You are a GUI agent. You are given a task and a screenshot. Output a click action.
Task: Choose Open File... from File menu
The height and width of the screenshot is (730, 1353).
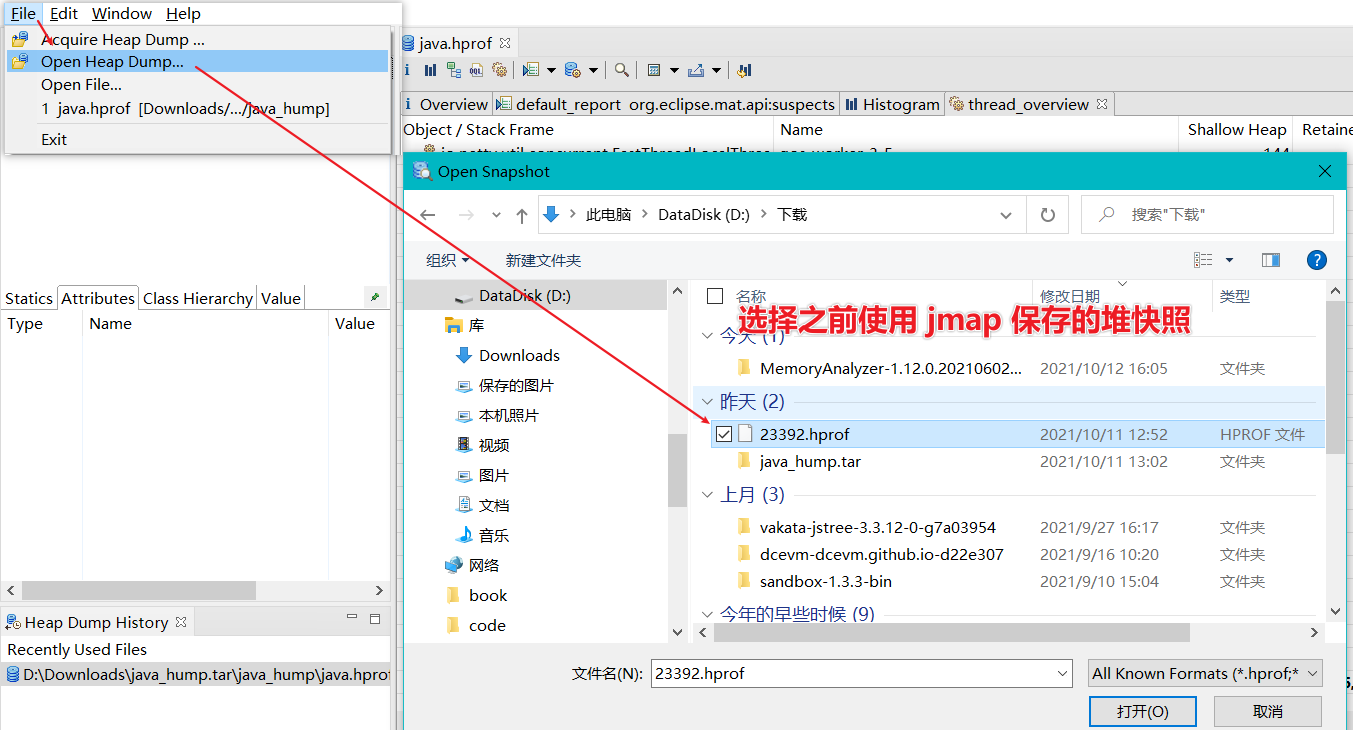coord(197,85)
